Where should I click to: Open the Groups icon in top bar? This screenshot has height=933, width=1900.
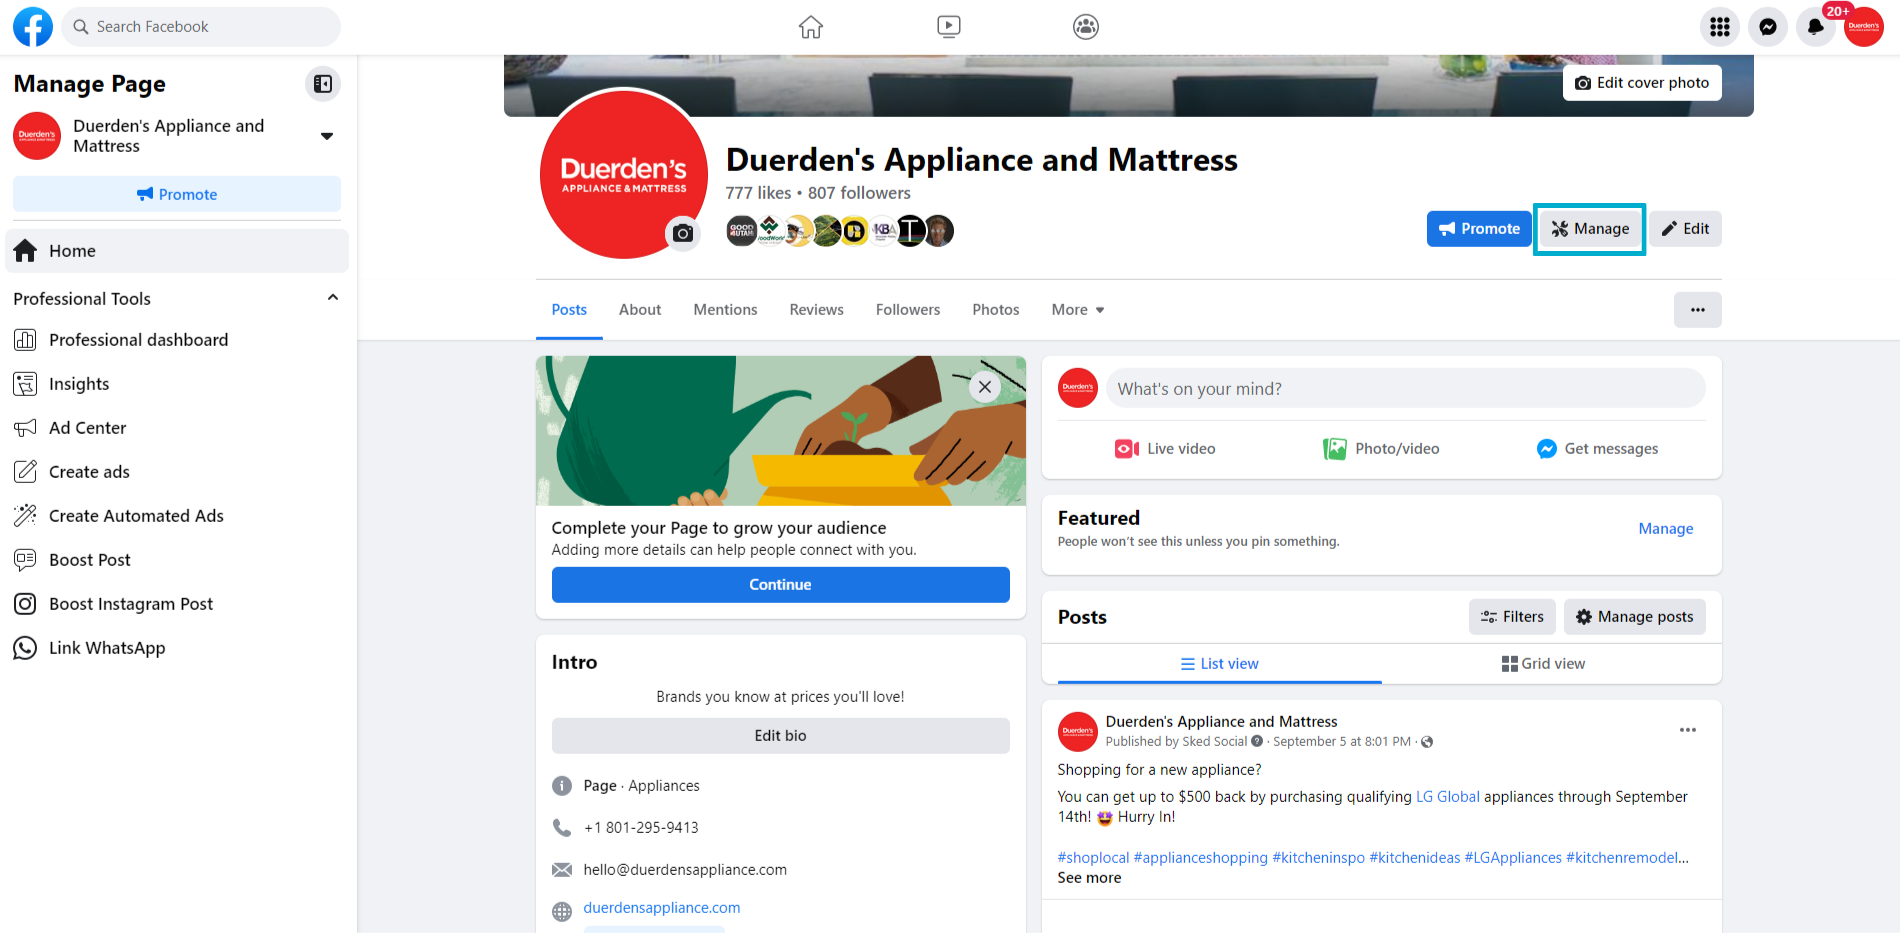(x=1086, y=27)
